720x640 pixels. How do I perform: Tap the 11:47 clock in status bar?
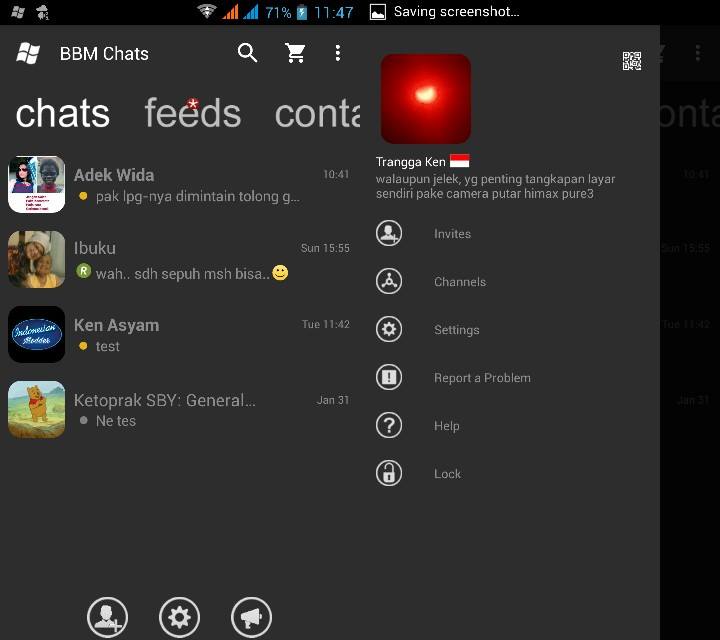click(334, 12)
